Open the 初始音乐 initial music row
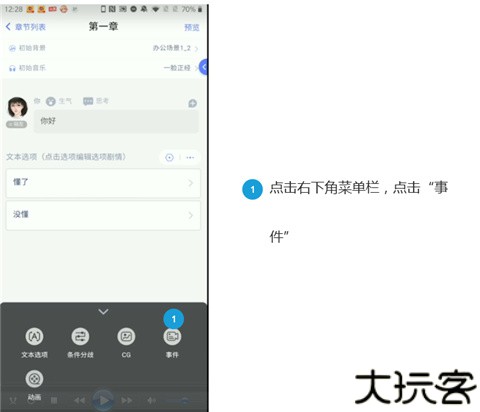 pyautogui.click(x=103, y=68)
